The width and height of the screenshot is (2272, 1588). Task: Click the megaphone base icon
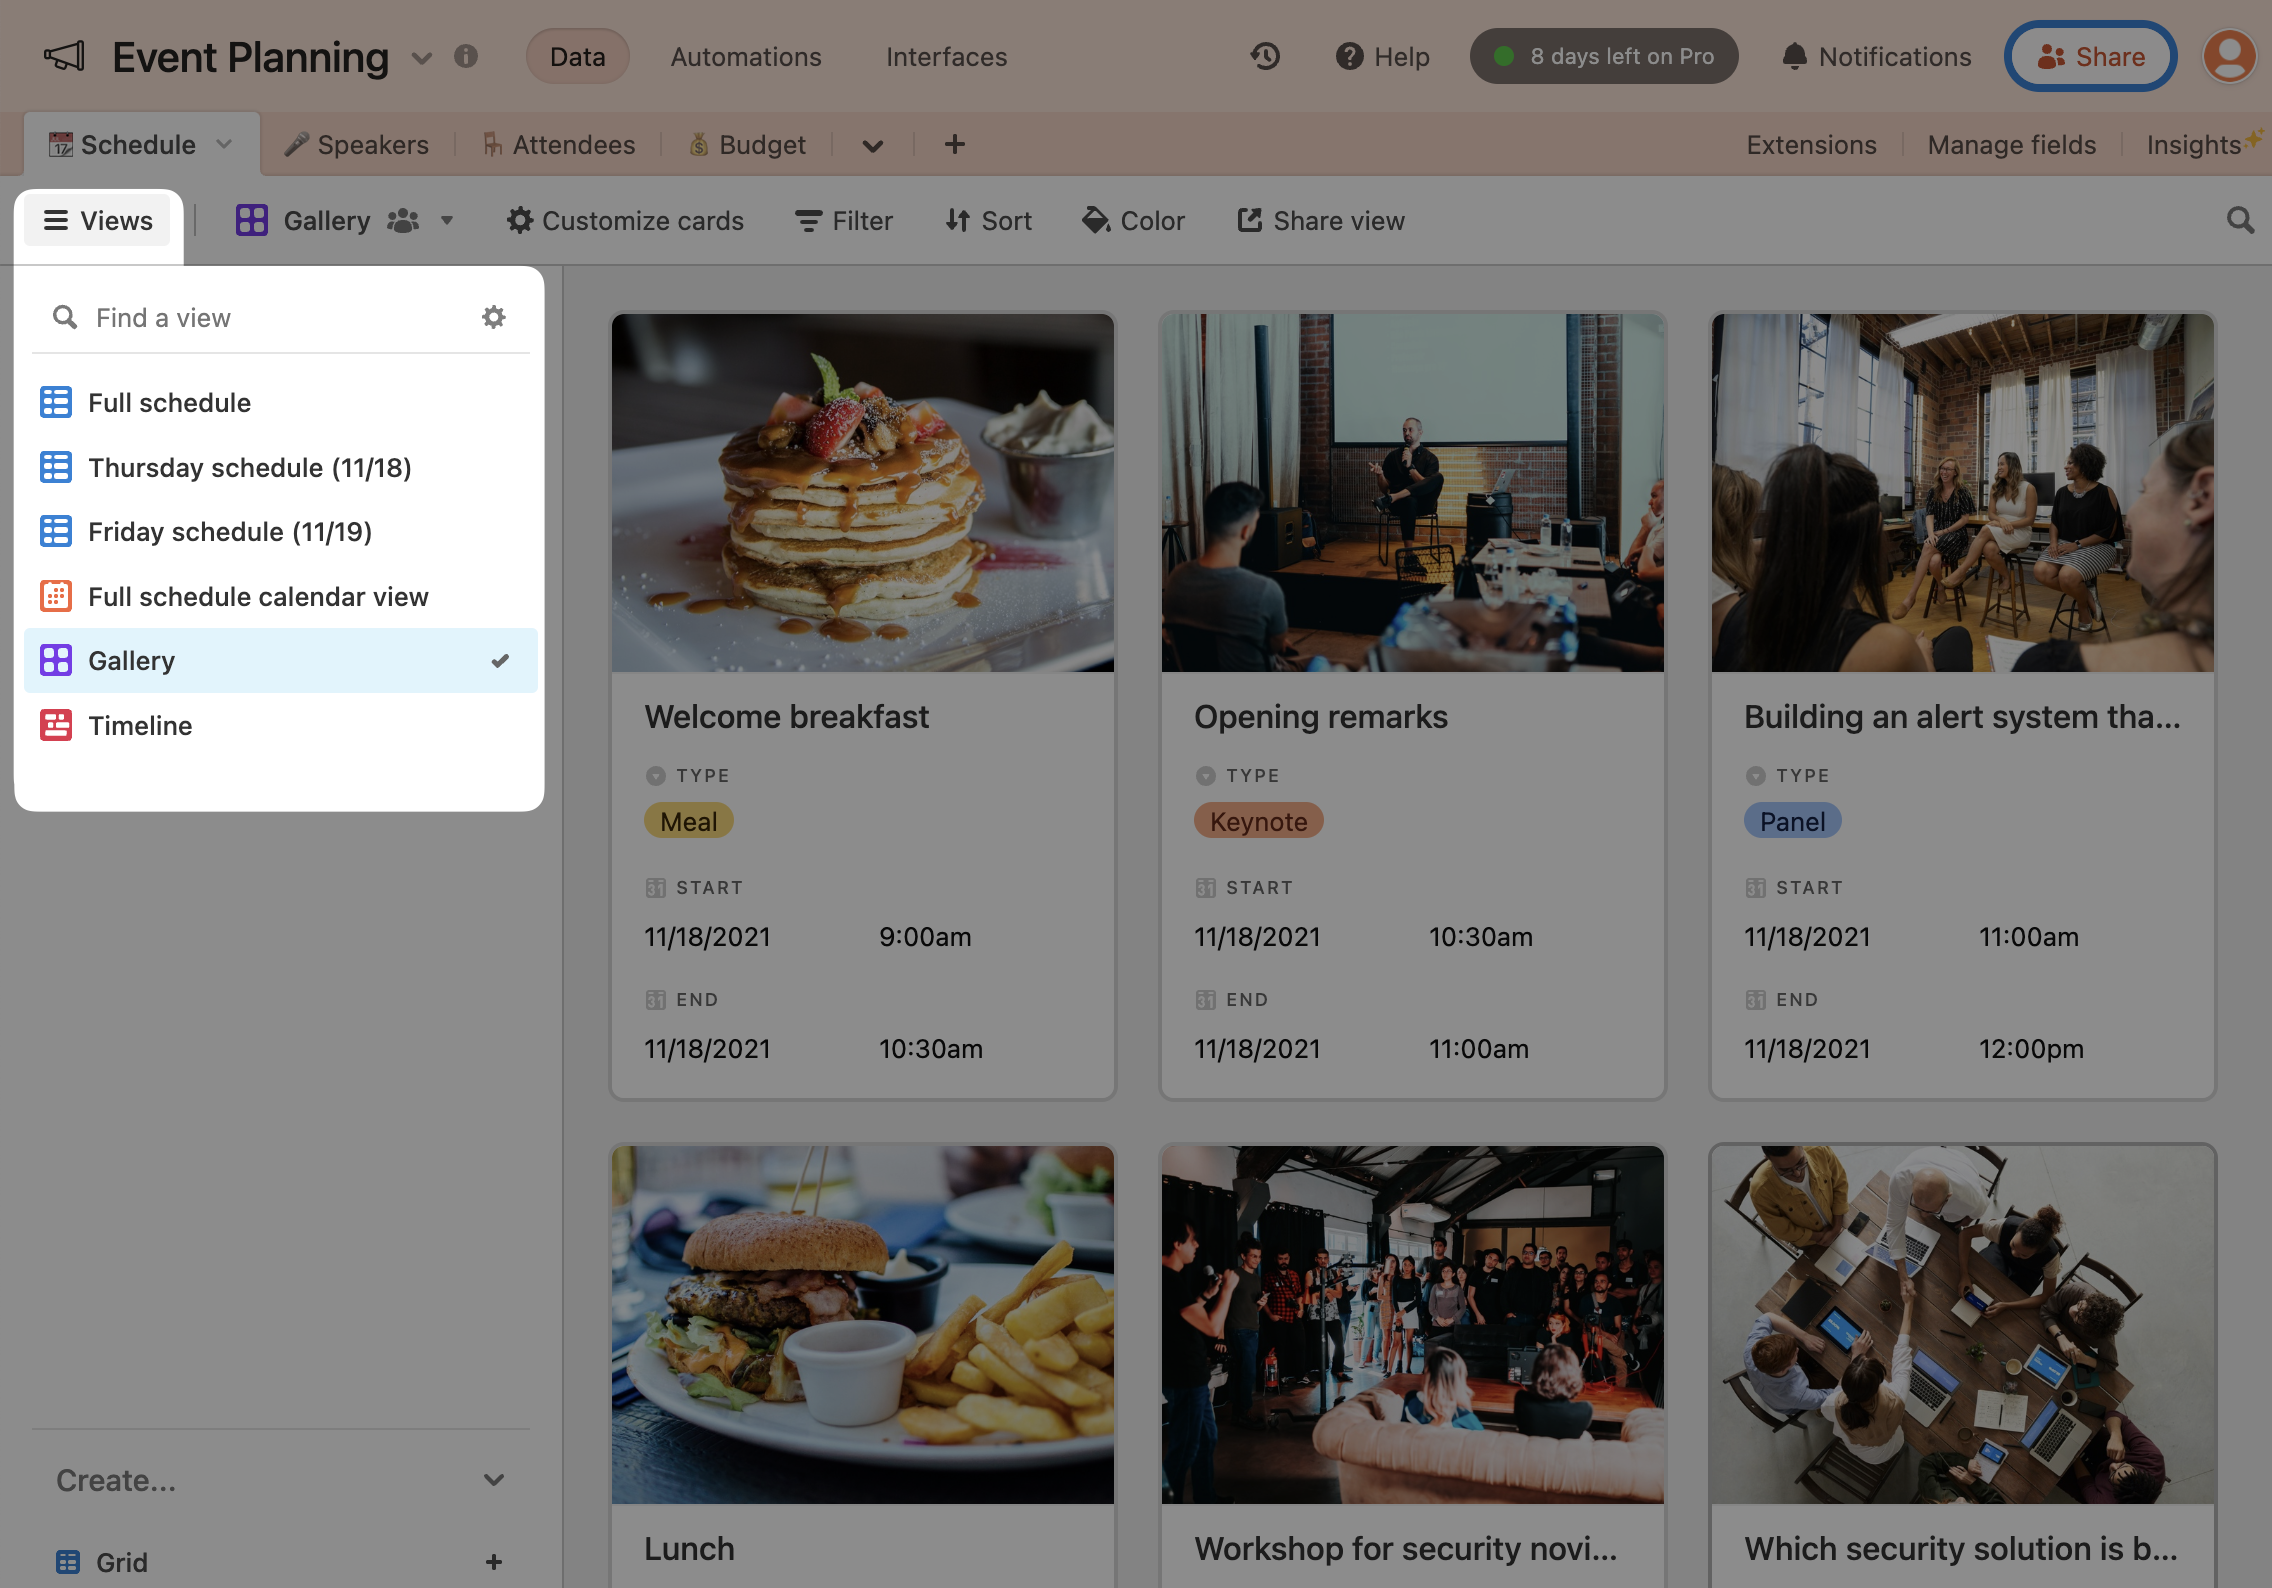pos(65,56)
